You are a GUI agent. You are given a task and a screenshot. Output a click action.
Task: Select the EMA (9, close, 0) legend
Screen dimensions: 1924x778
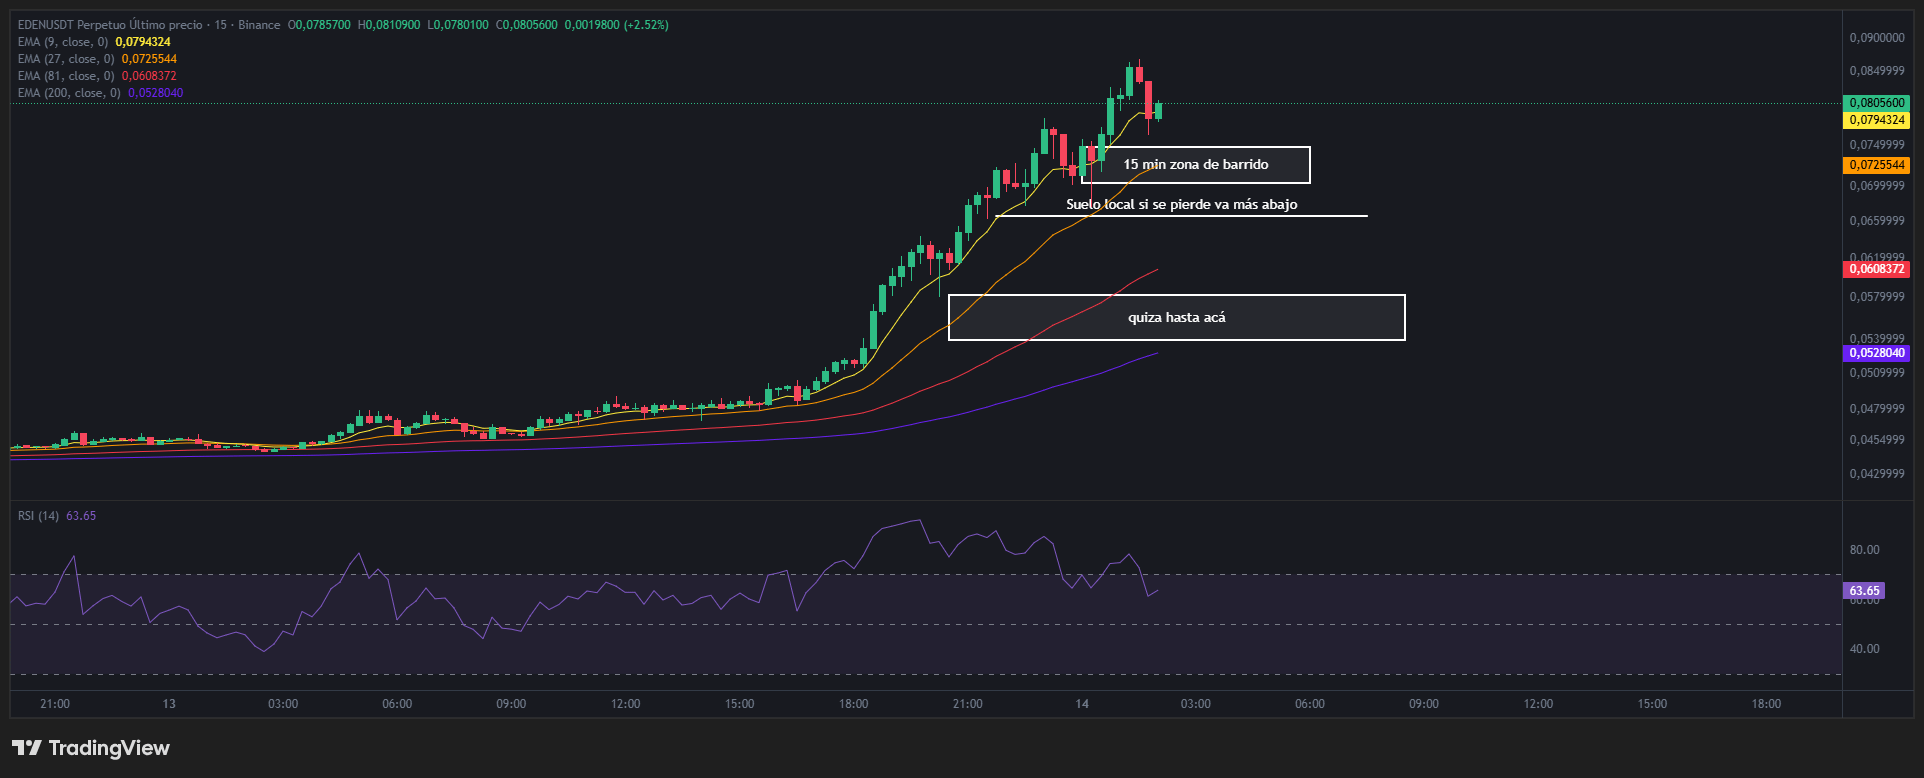tap(63, 42)
